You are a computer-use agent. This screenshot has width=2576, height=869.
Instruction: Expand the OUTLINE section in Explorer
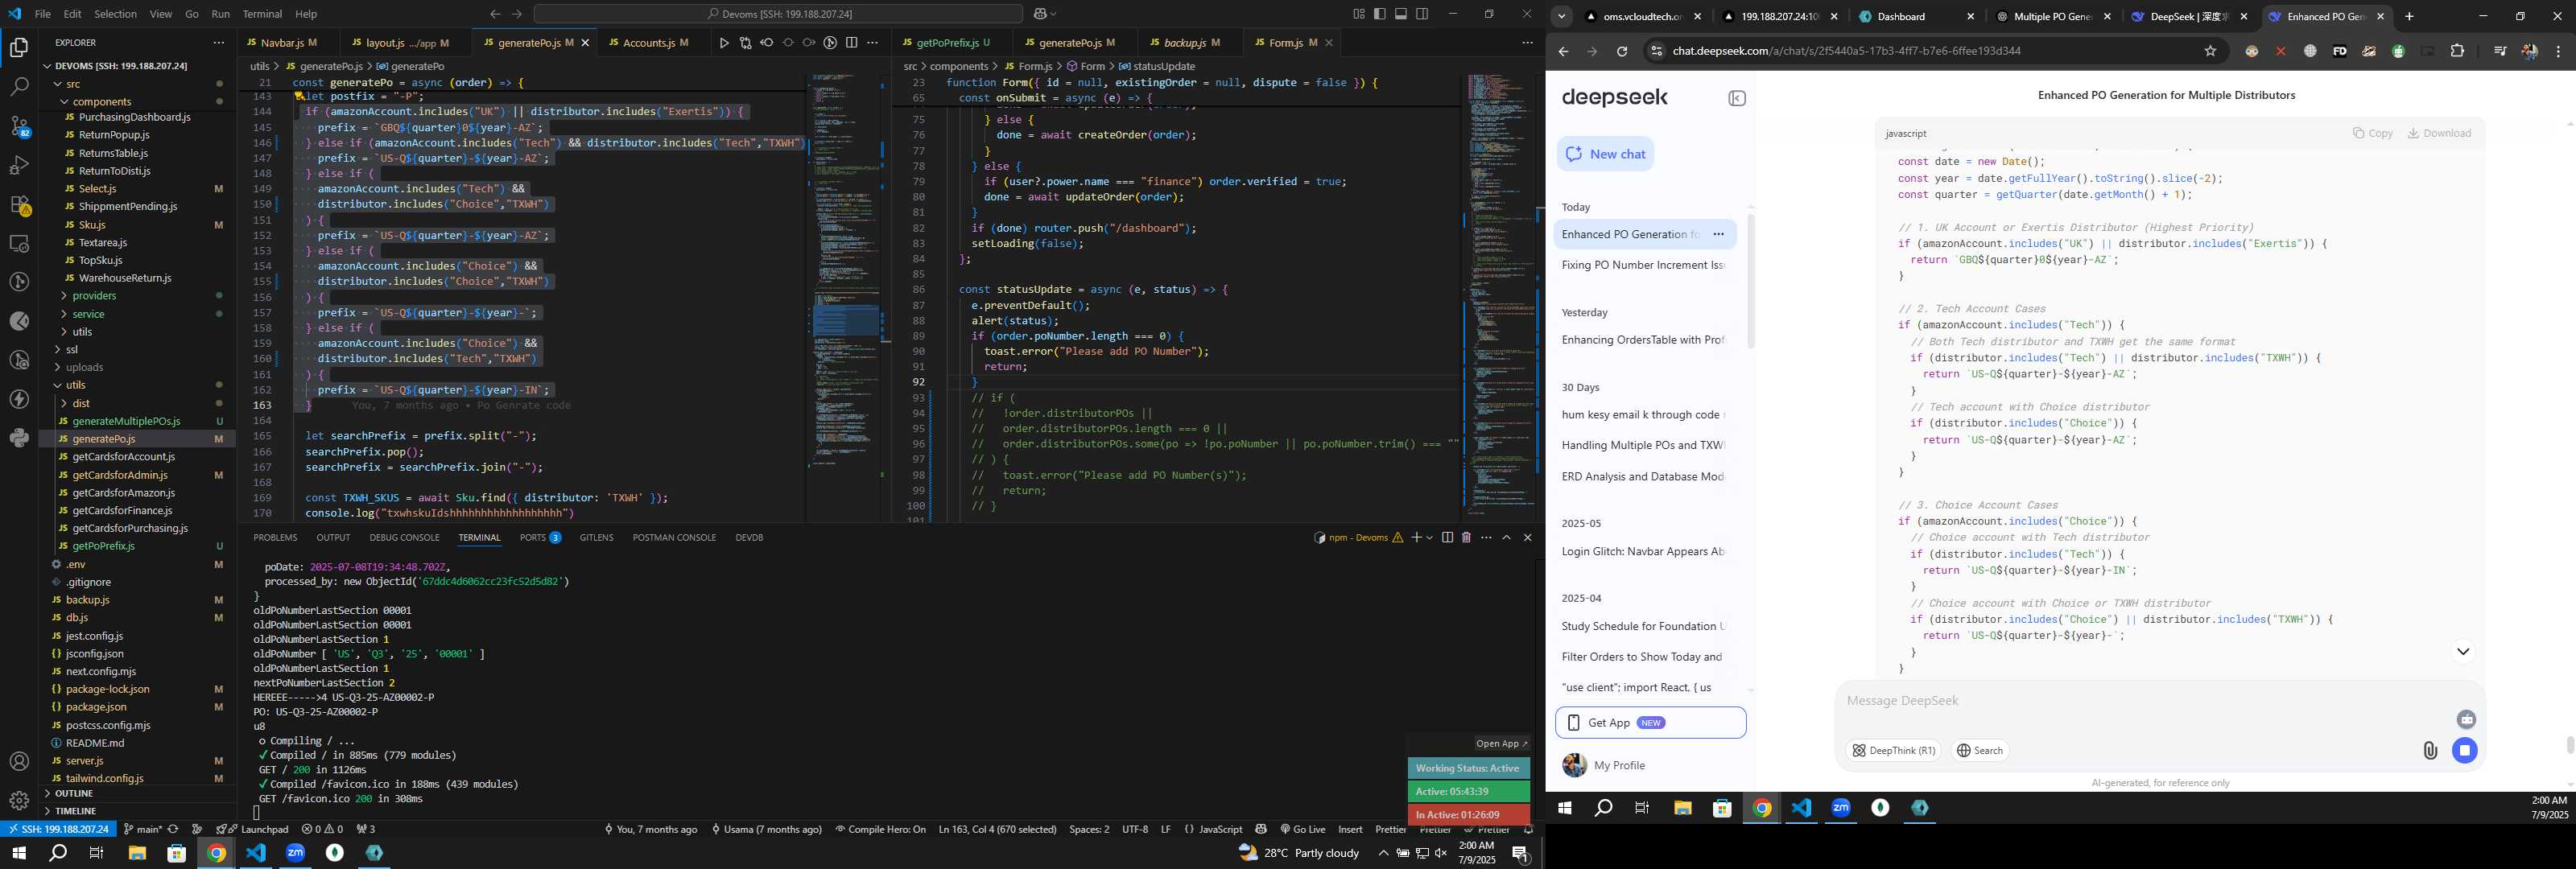(74, 793)
